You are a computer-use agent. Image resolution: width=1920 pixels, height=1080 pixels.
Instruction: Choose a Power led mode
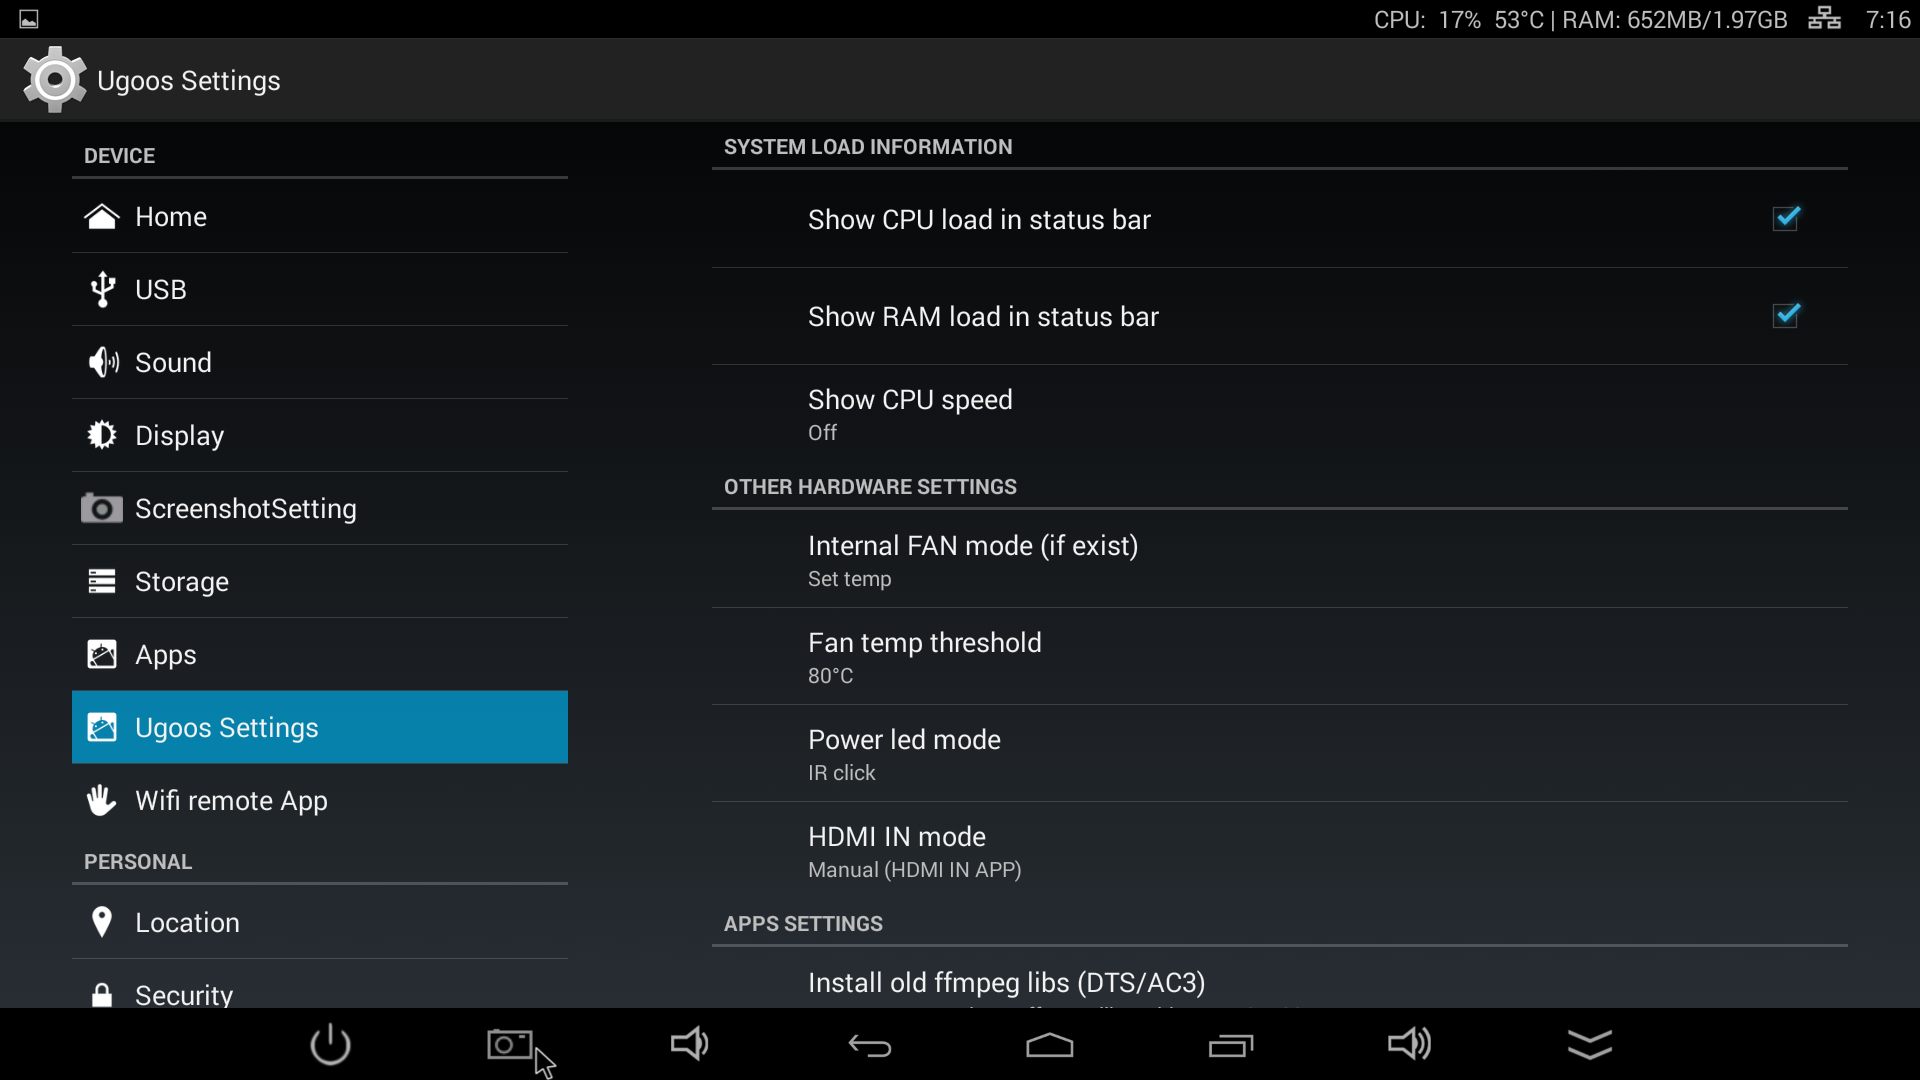(1279, 754)
